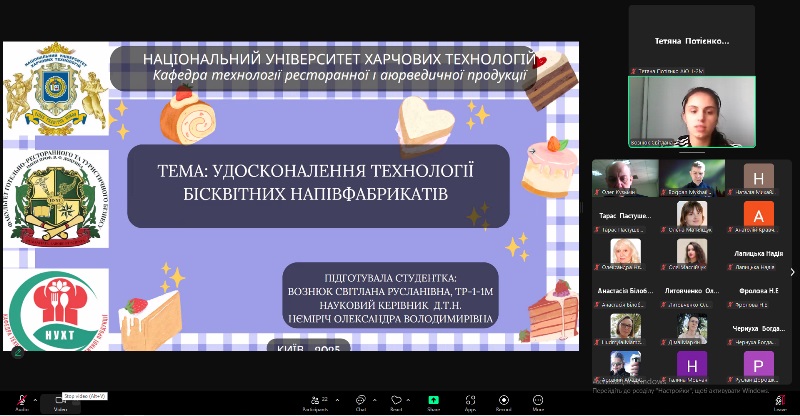Start recording with the Record button
Image resolution: width=800 pixels, height=416 pixels.
(504, 403)
